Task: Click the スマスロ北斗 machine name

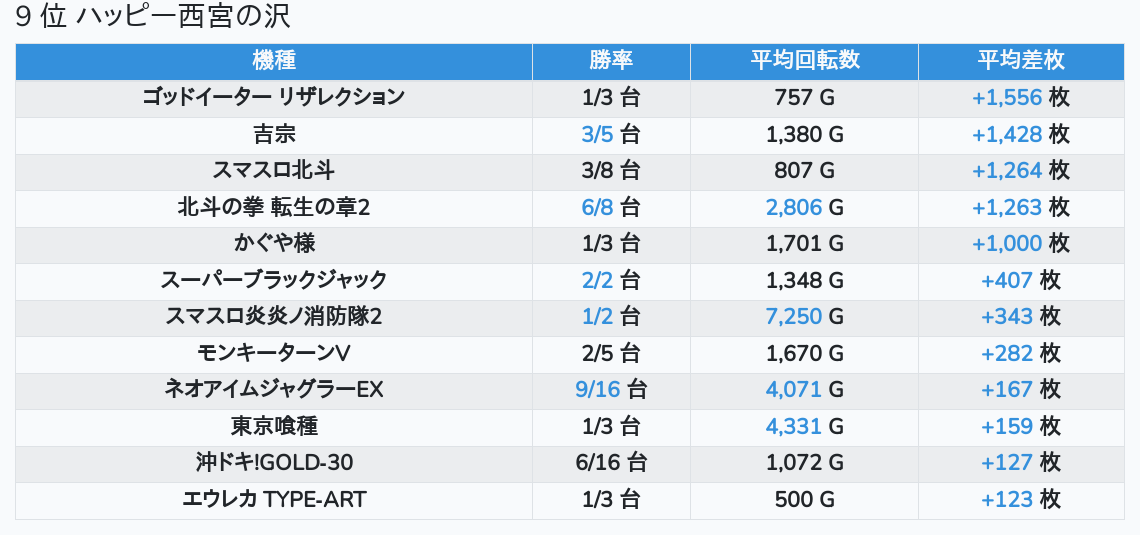Action: (x=274, y=170)
